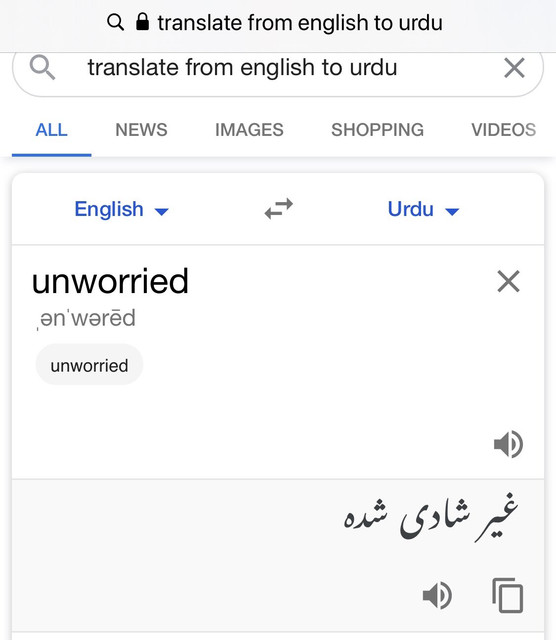Open the Urdu target language dropdown

point(423,209)
